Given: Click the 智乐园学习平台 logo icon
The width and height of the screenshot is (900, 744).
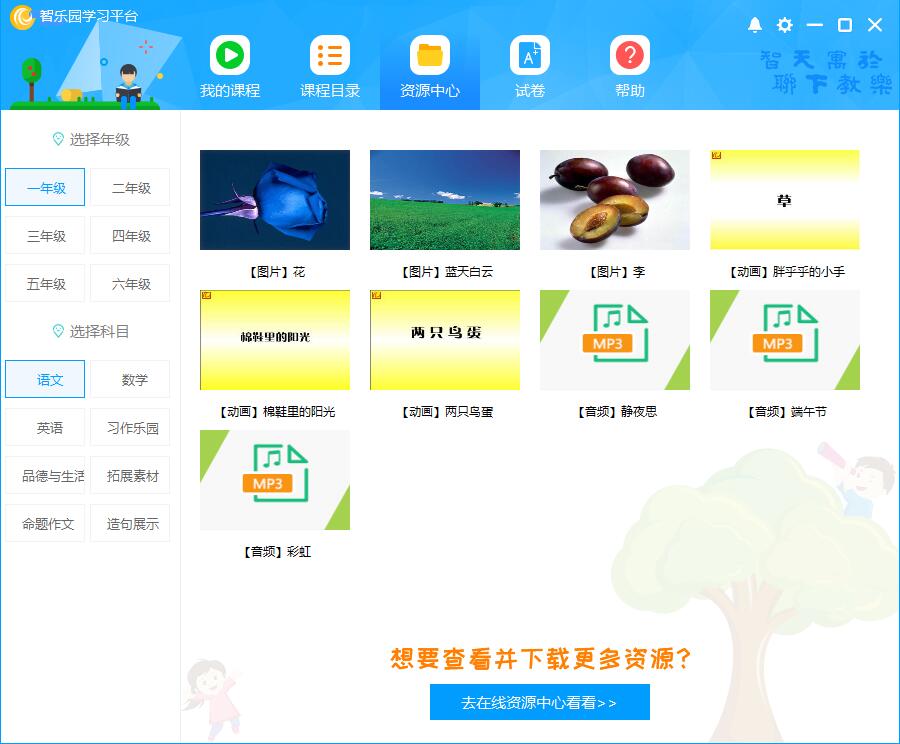Looking at the screenshot, I should (22, 17).
